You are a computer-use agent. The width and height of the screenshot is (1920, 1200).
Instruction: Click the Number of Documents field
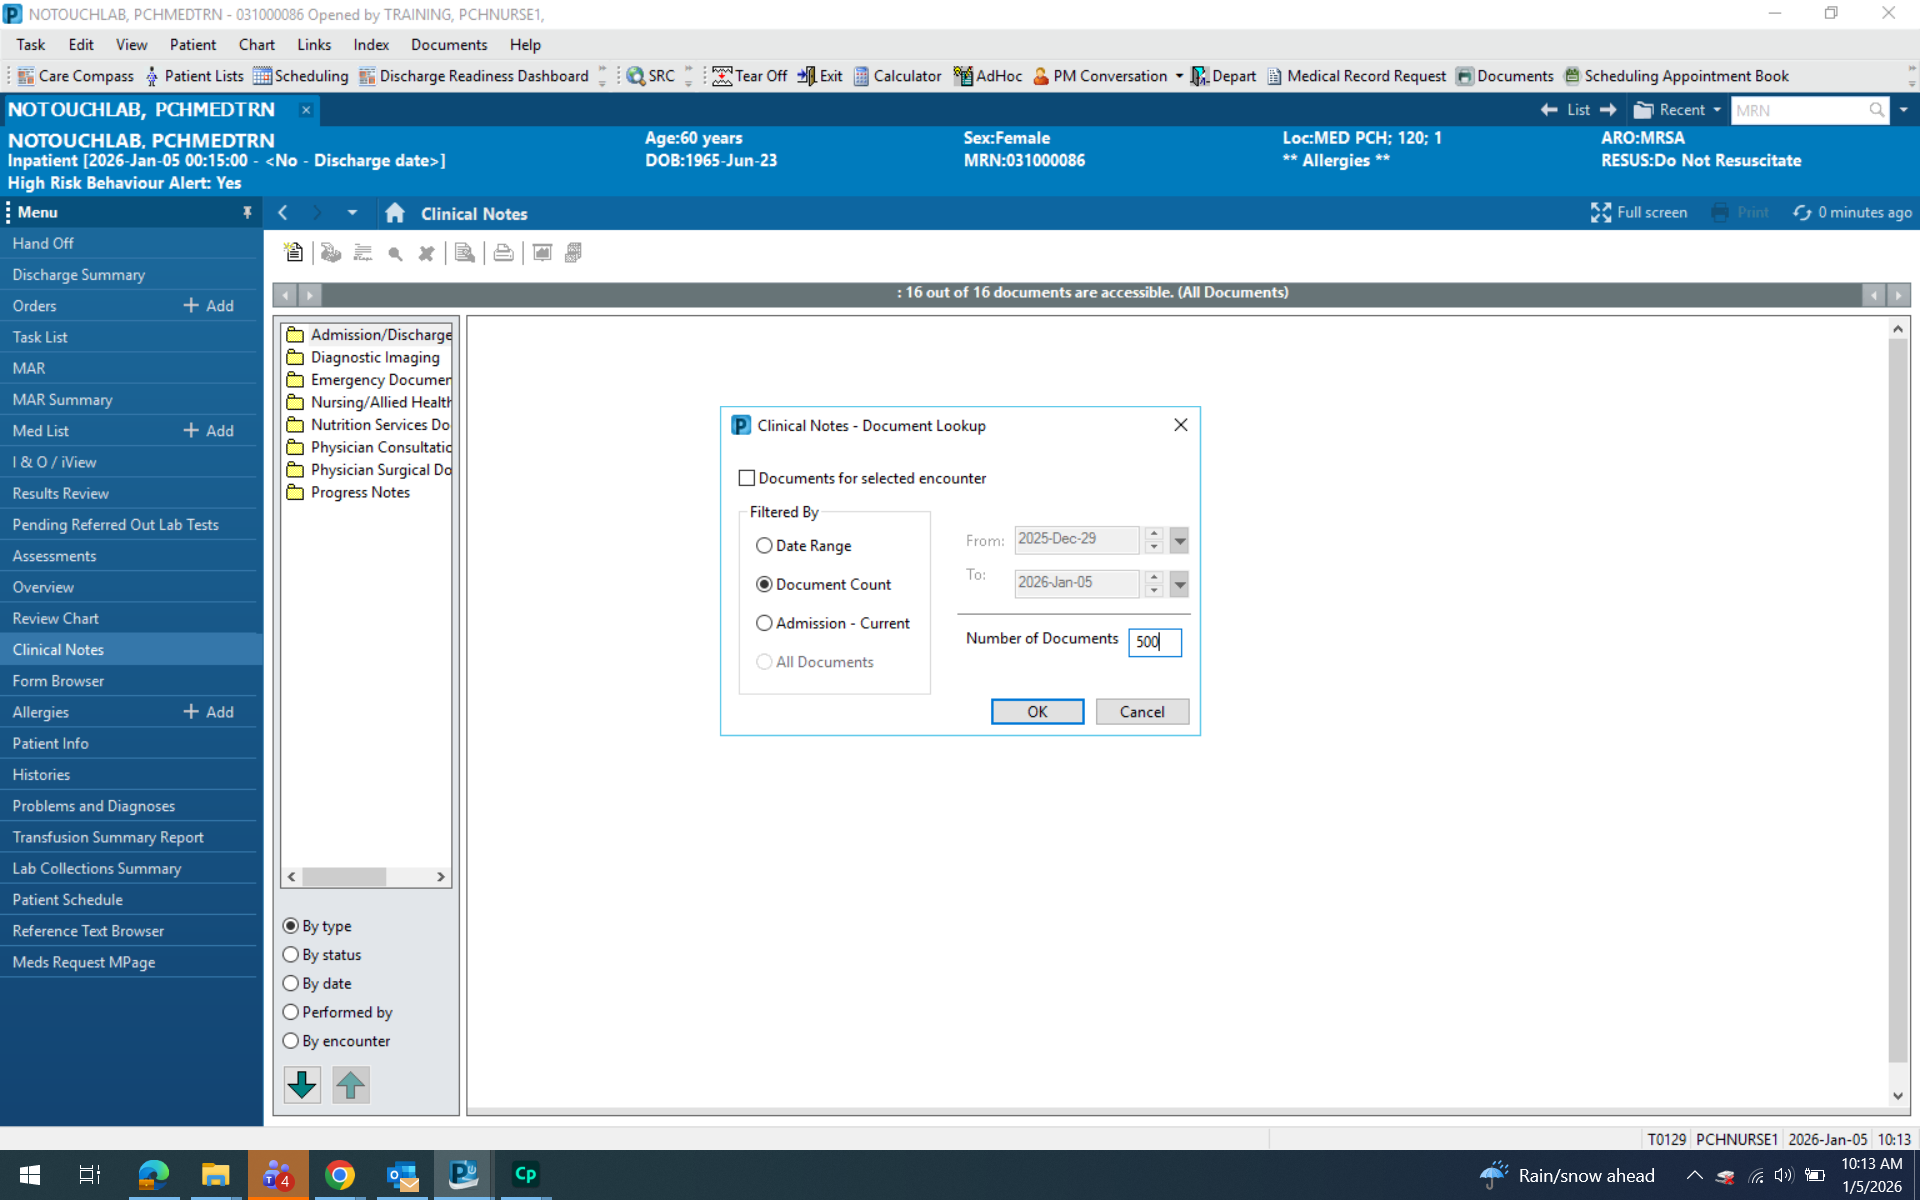pos(1154,641)
